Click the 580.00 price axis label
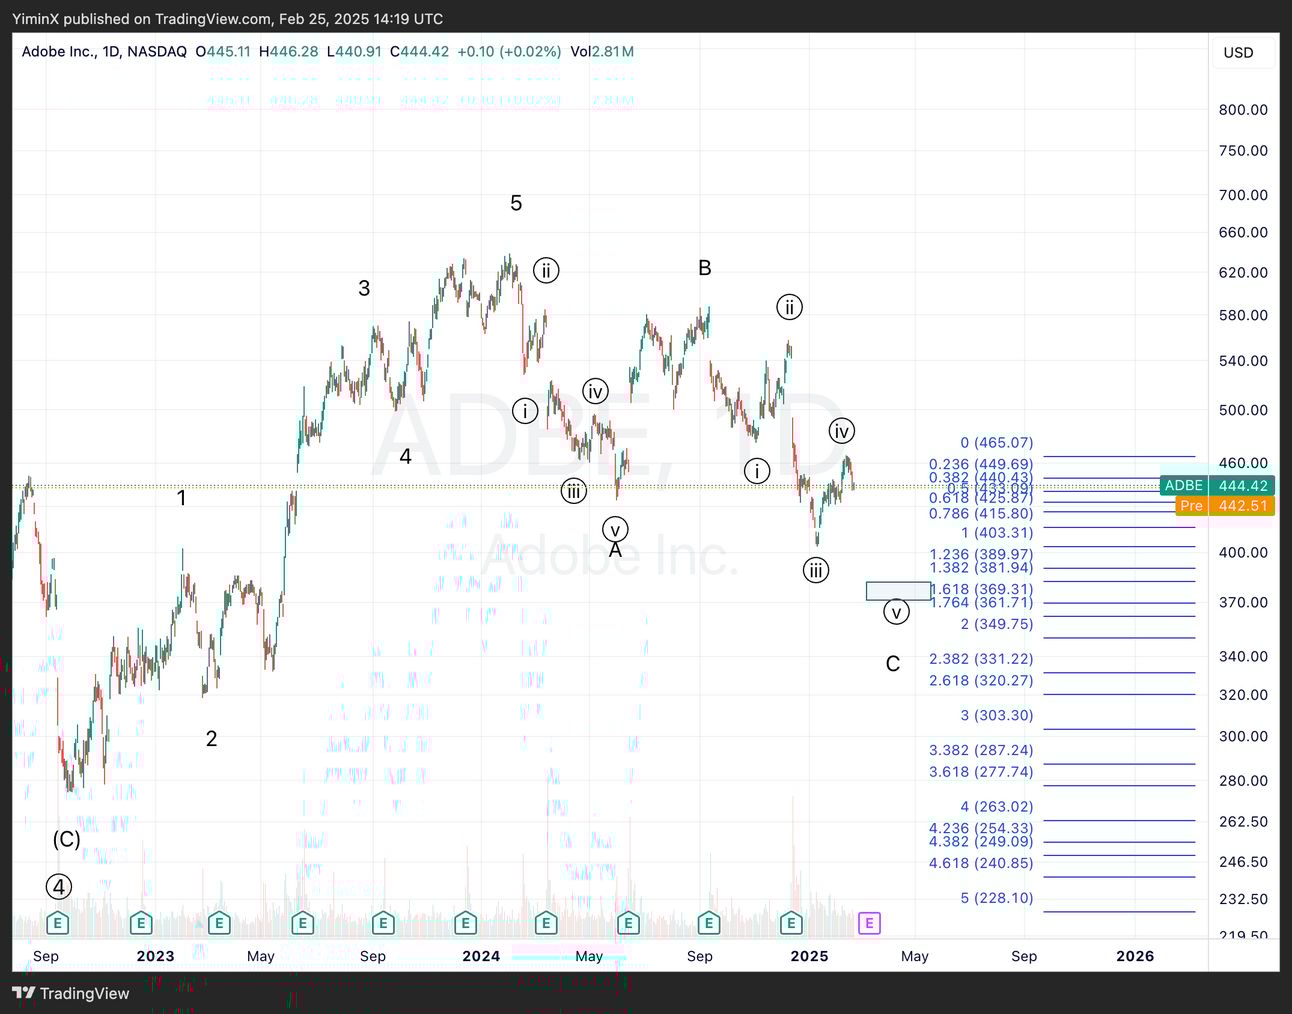The height and width of the screenshot is (1014, 1292). coord(1243,315)
